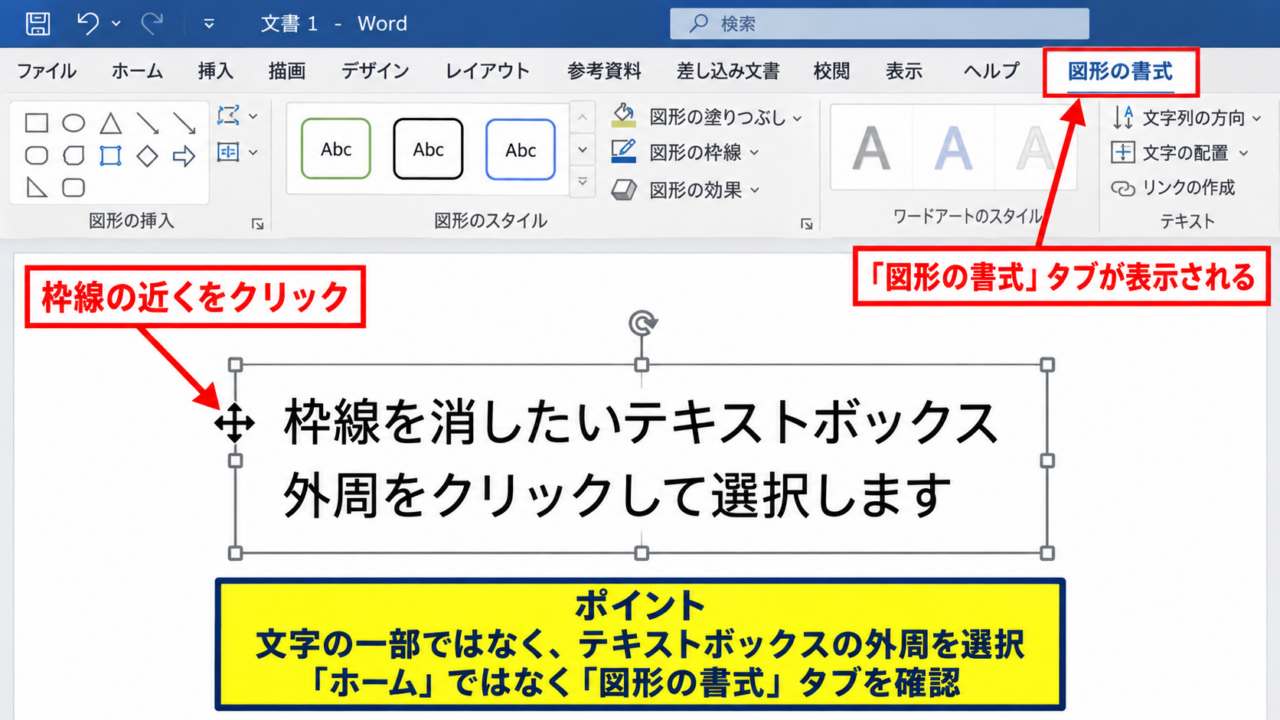Select the diamond shape
Screen dimensions: 1280x720
147,155
